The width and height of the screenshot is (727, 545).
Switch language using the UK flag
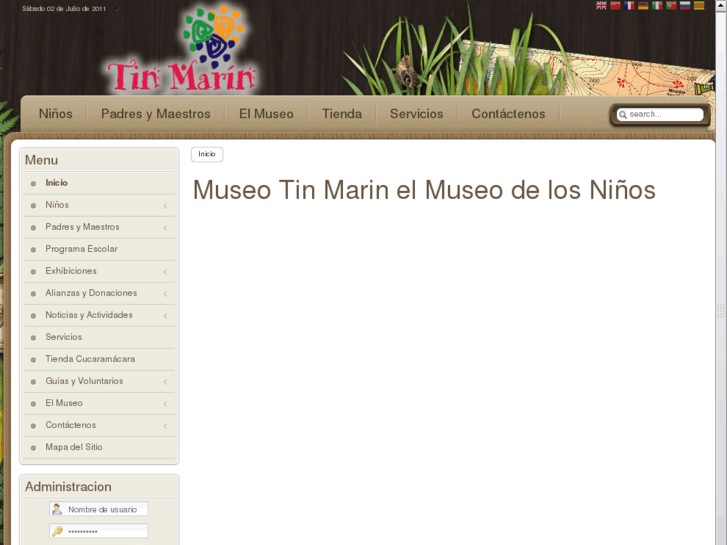pos(601,6)
